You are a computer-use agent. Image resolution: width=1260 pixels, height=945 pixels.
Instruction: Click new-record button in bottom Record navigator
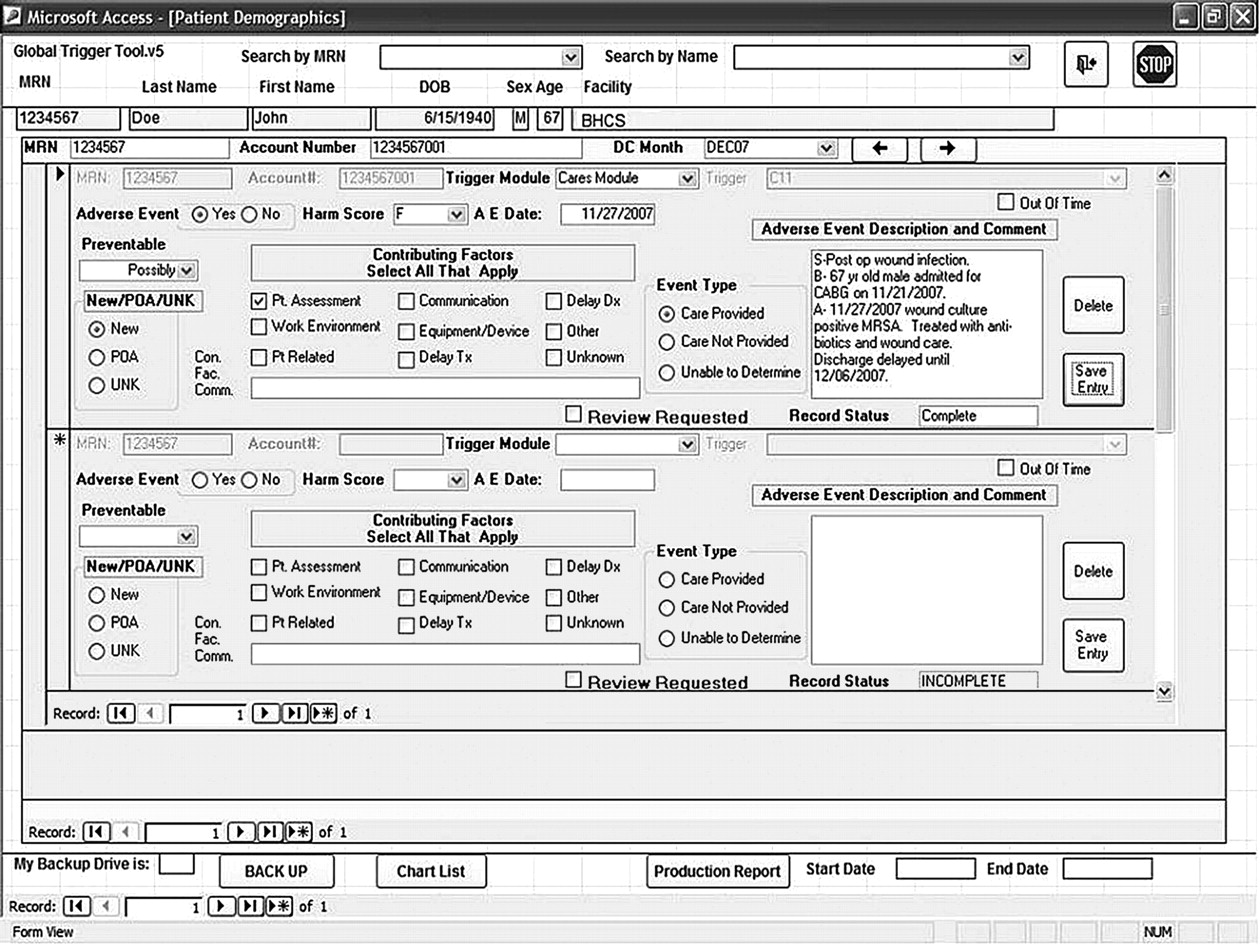[280, 907]
